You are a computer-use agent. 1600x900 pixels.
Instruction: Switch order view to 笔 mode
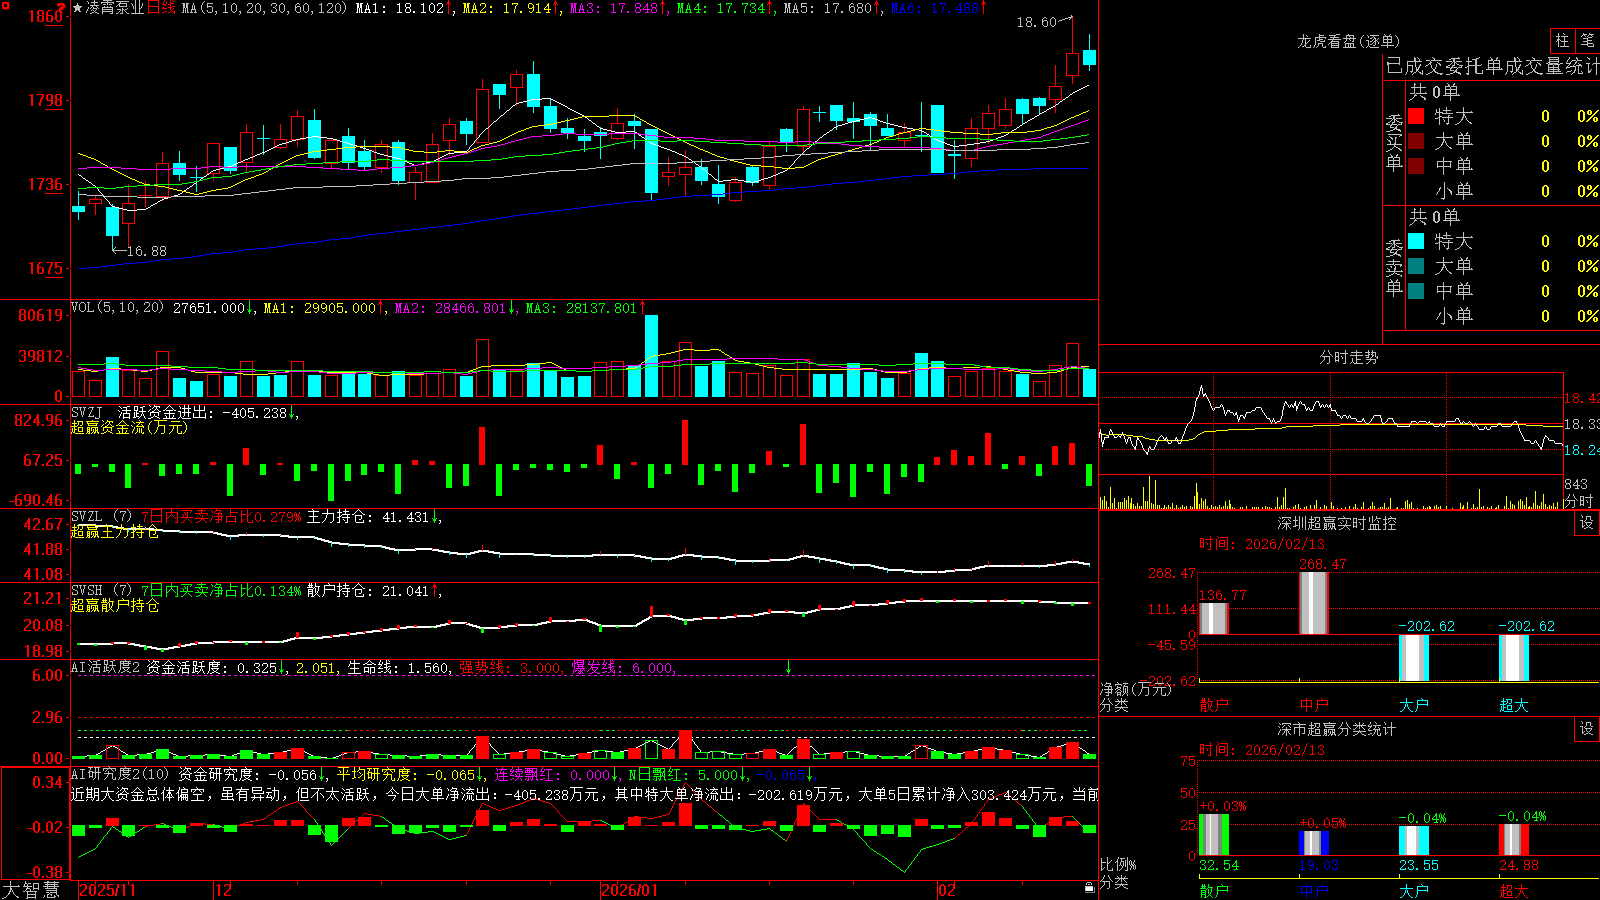pyautogui.click(x=1587, y=40)
